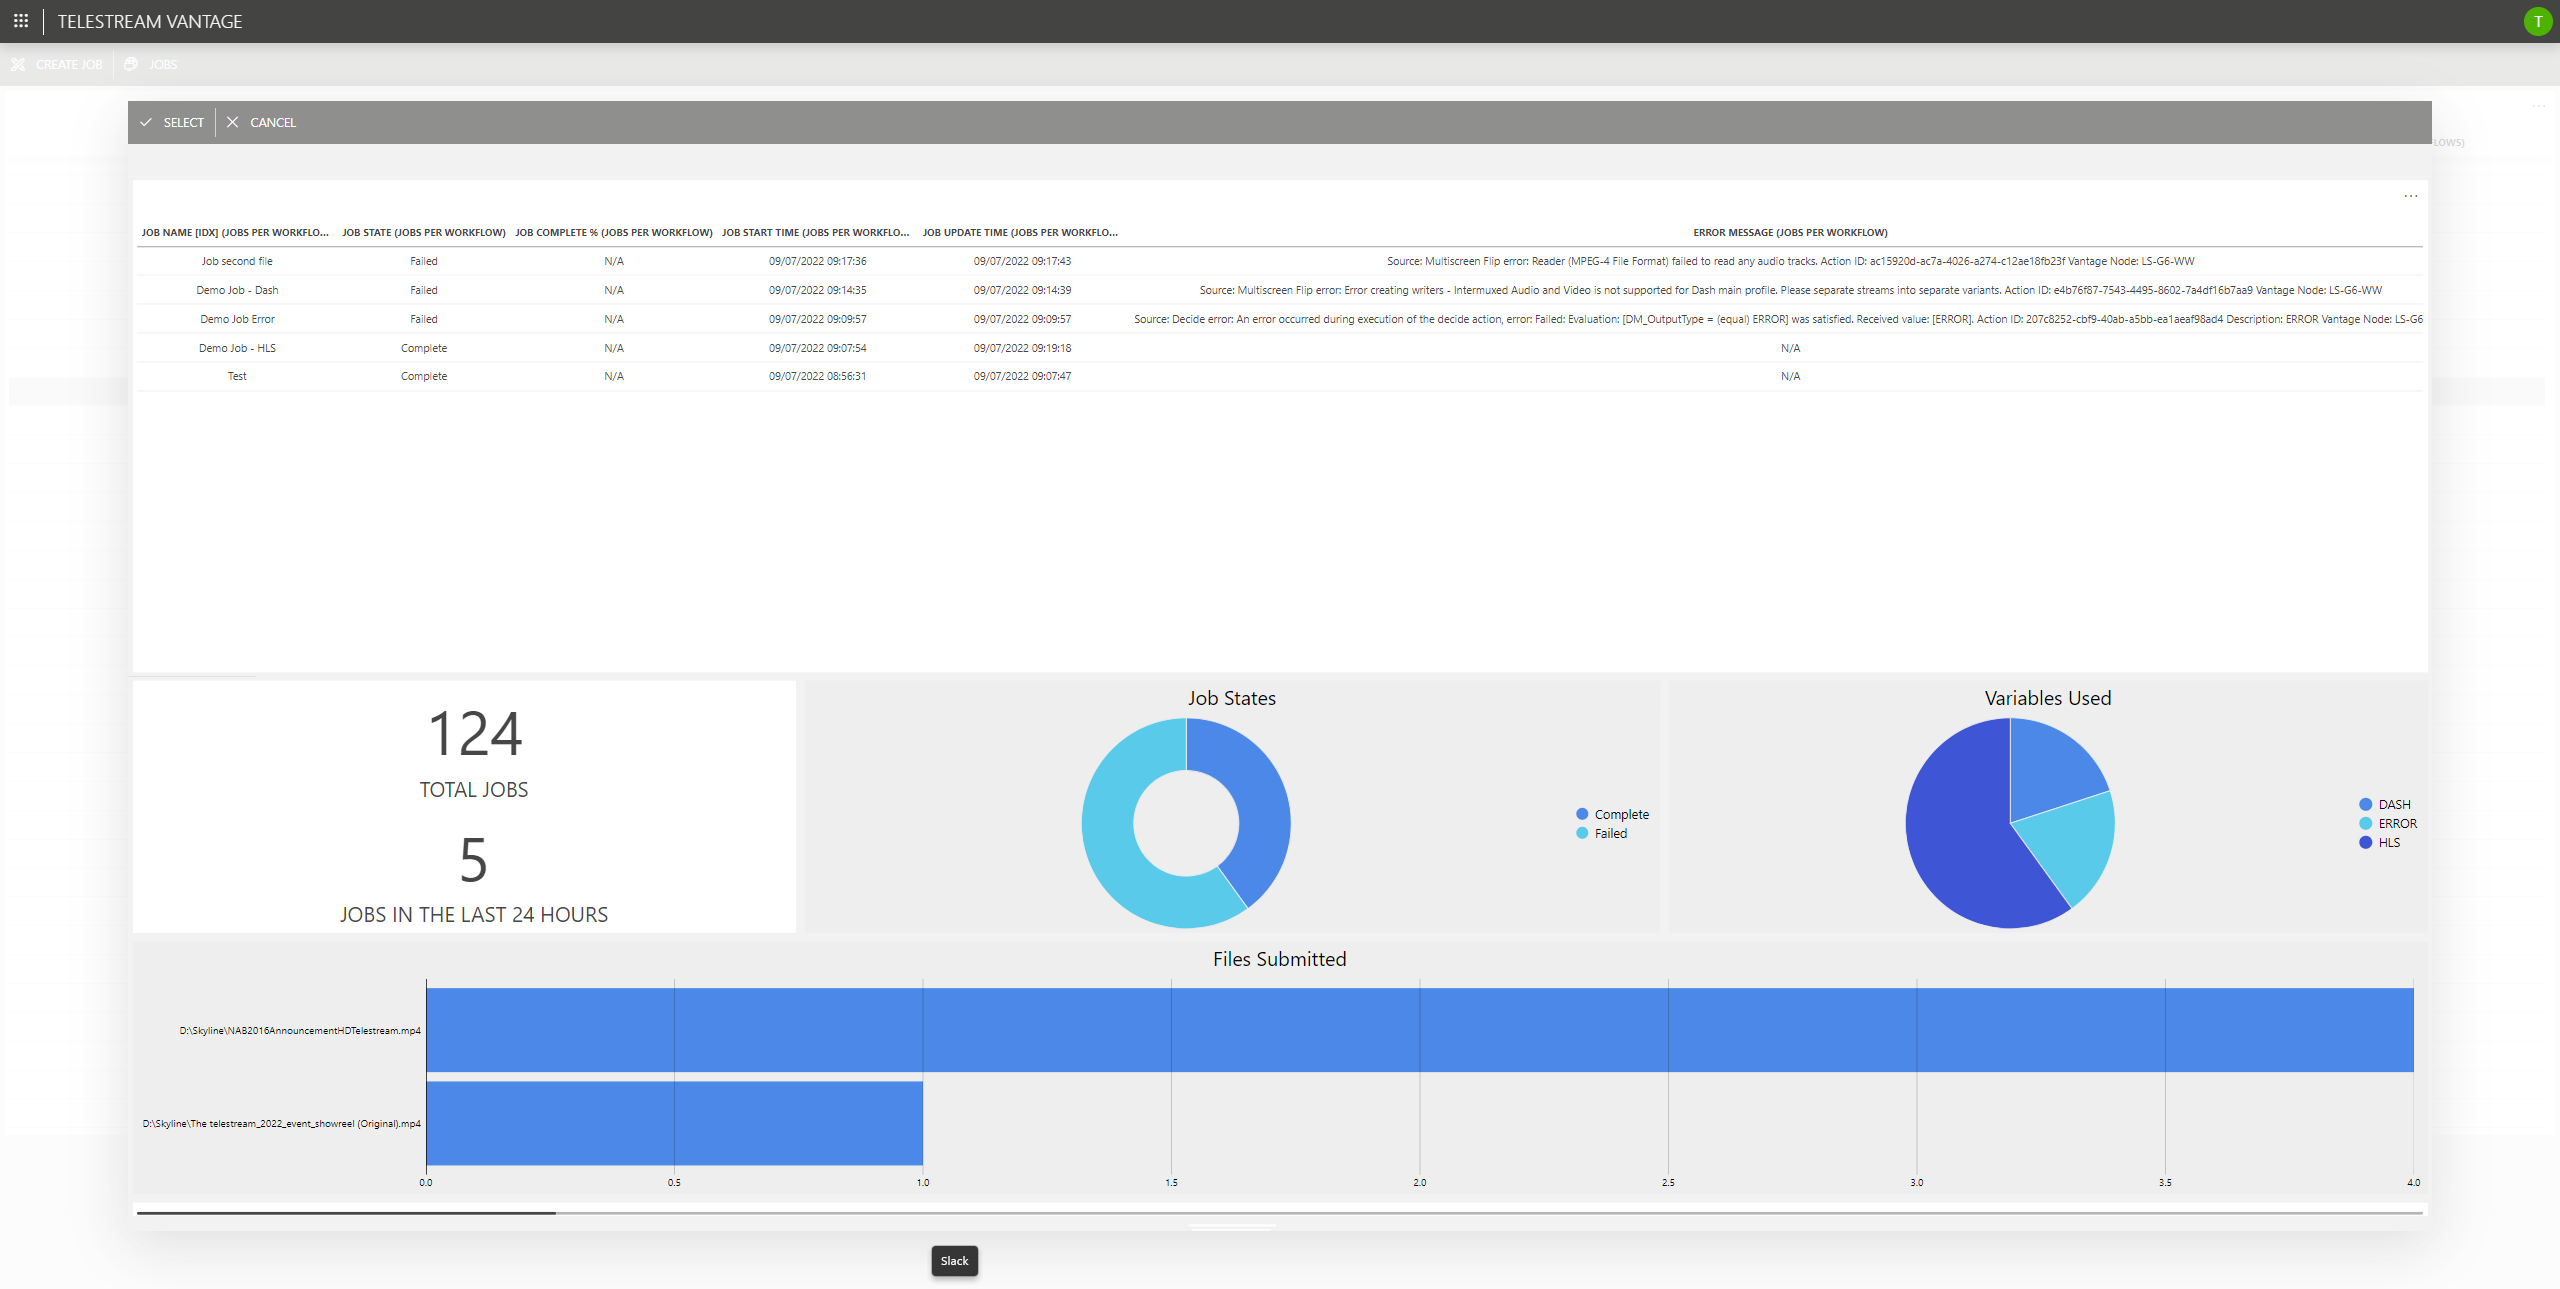Image resolution: width=2560 pixels, height=1289 pixels.
Task: Select the 'Test' job row
Action: pyautogui.click(x=1280, y=377)
